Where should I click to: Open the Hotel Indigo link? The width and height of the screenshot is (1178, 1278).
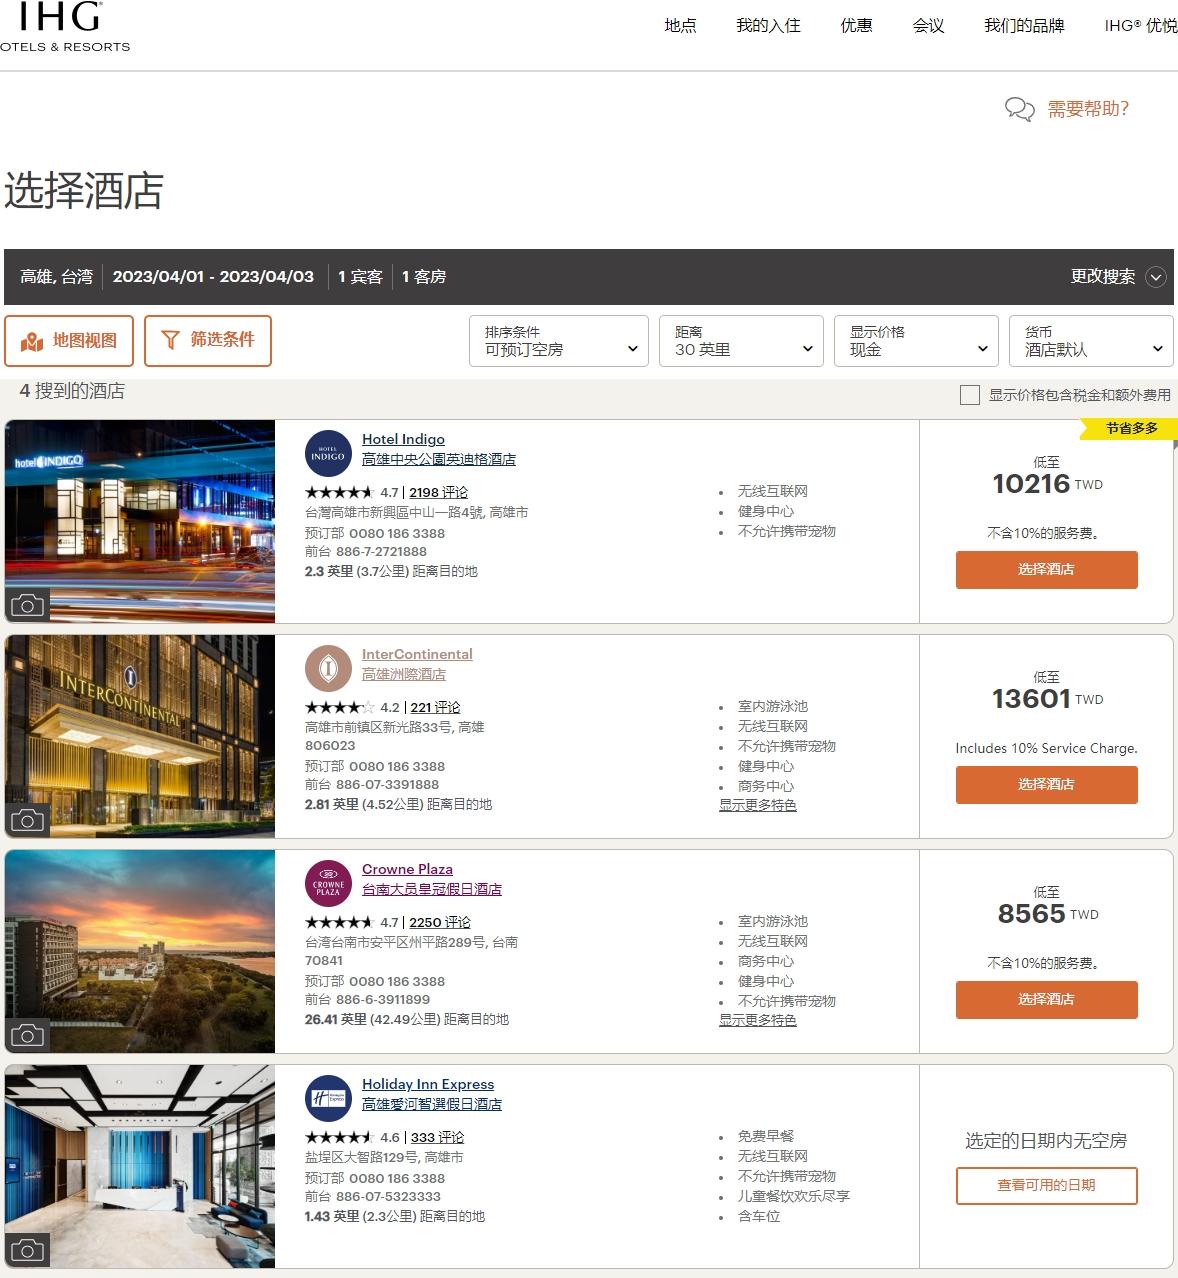coord(403,439)
